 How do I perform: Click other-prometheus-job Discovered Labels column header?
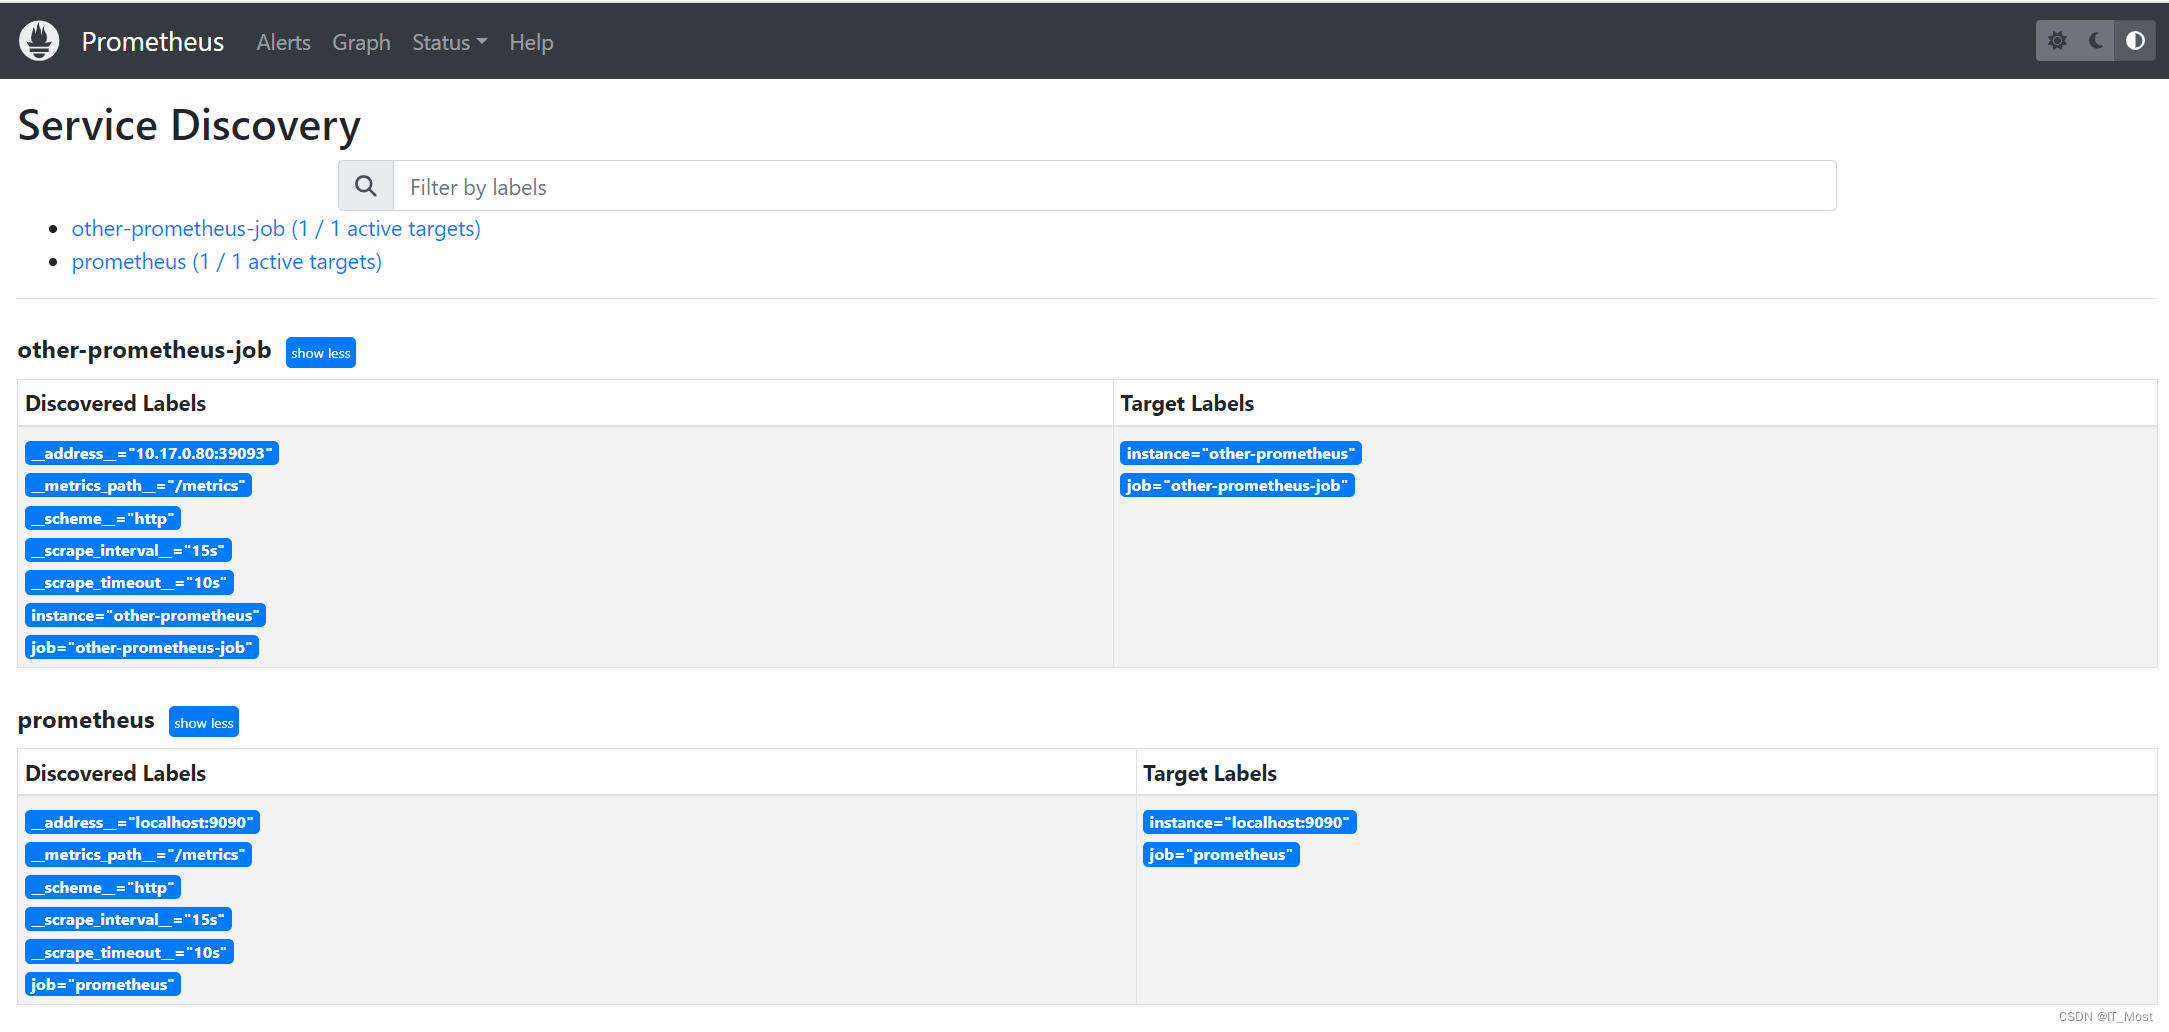point(115,404)
